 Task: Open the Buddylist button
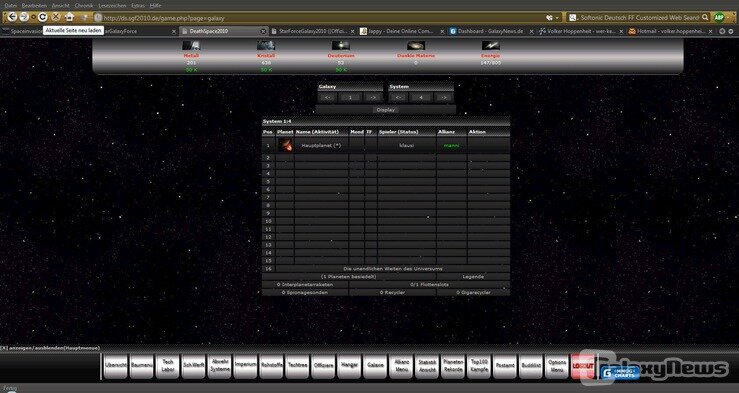[531, 366]
